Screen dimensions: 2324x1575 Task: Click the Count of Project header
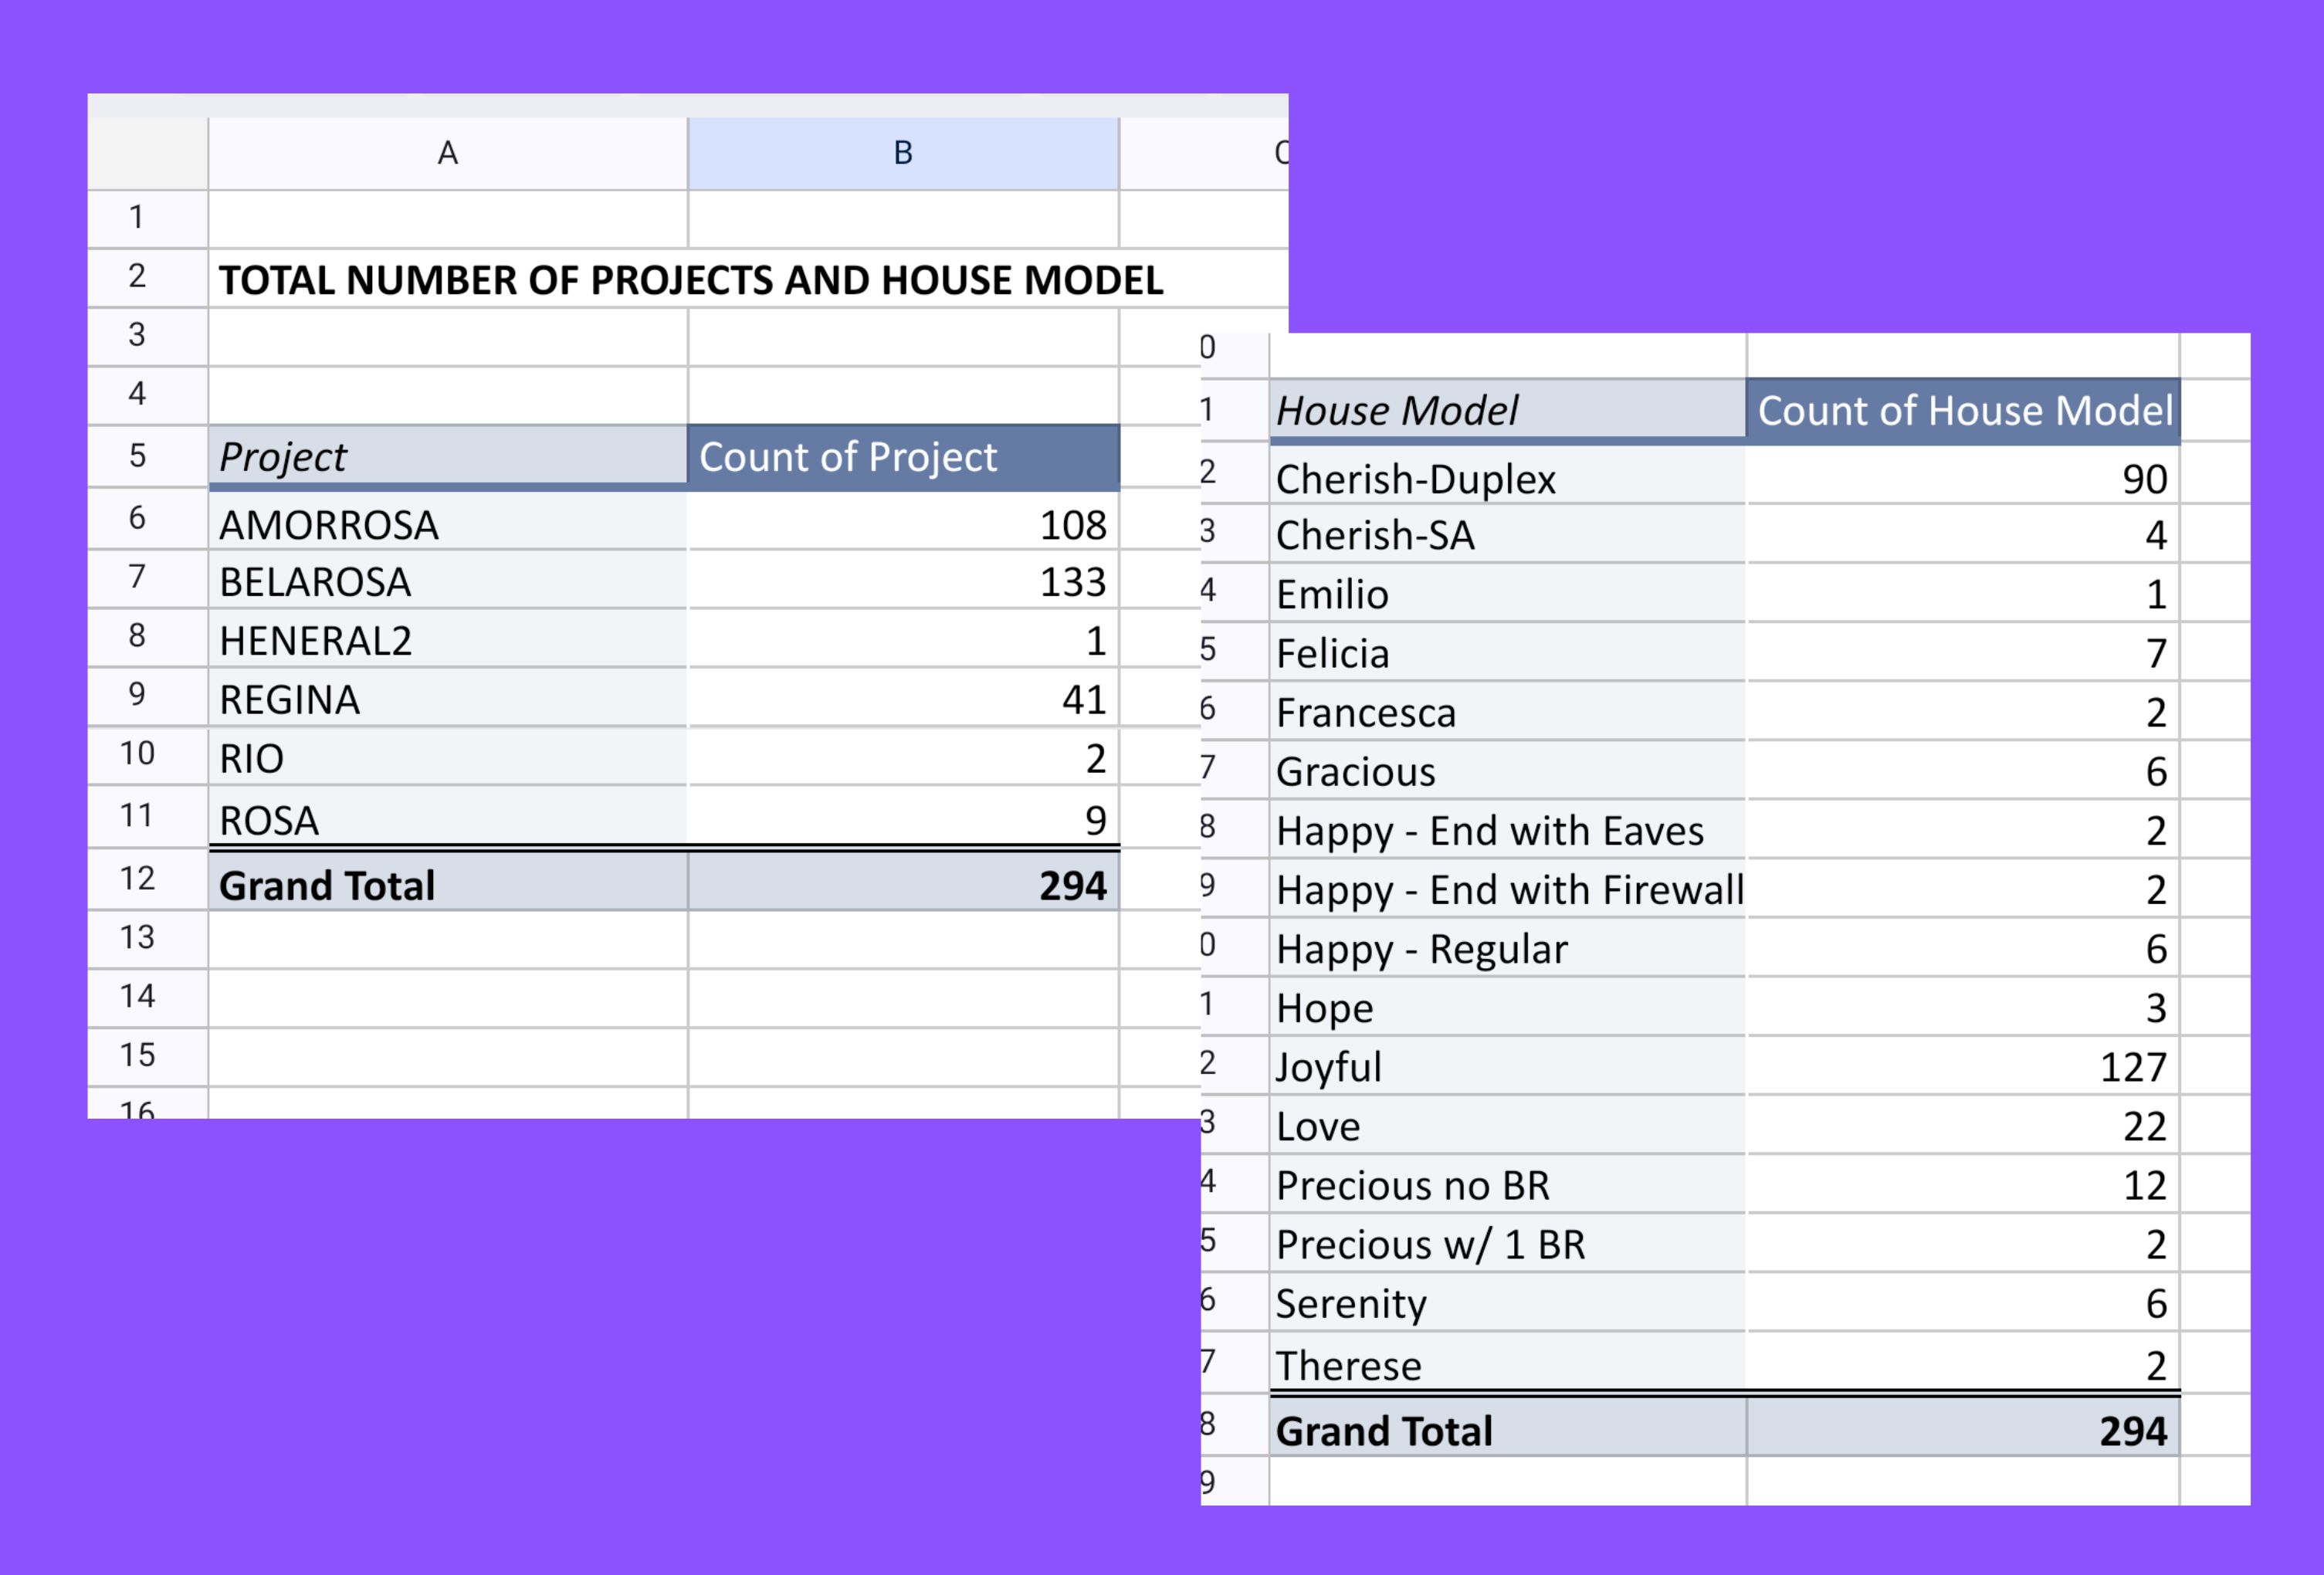click(902, 457)
